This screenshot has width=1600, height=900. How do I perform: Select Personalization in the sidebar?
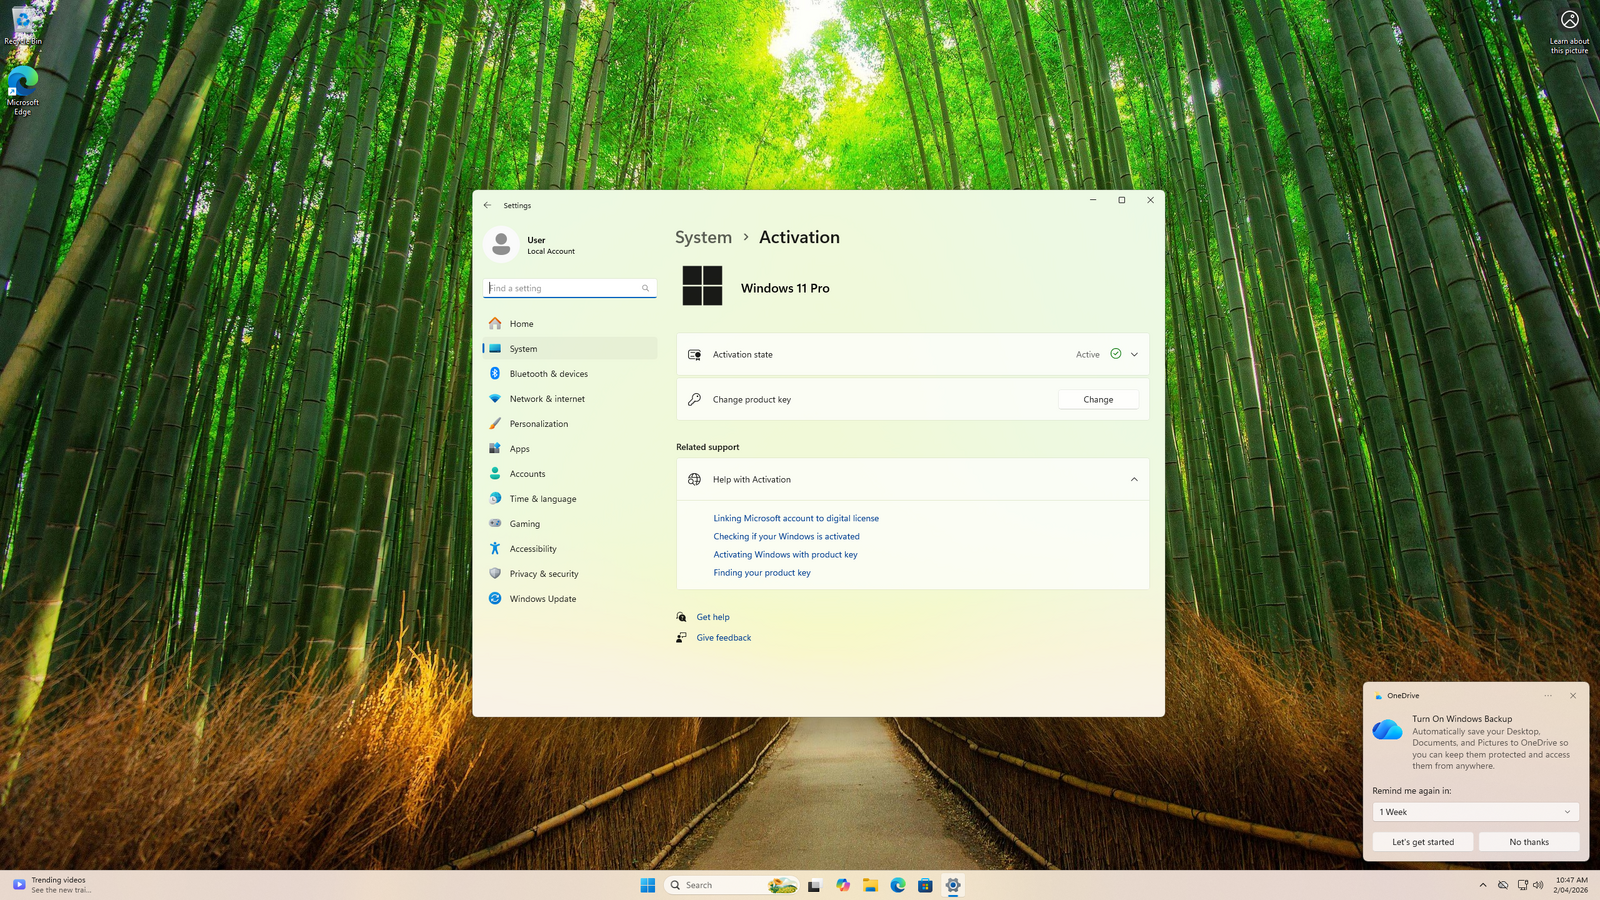[538, 424]
